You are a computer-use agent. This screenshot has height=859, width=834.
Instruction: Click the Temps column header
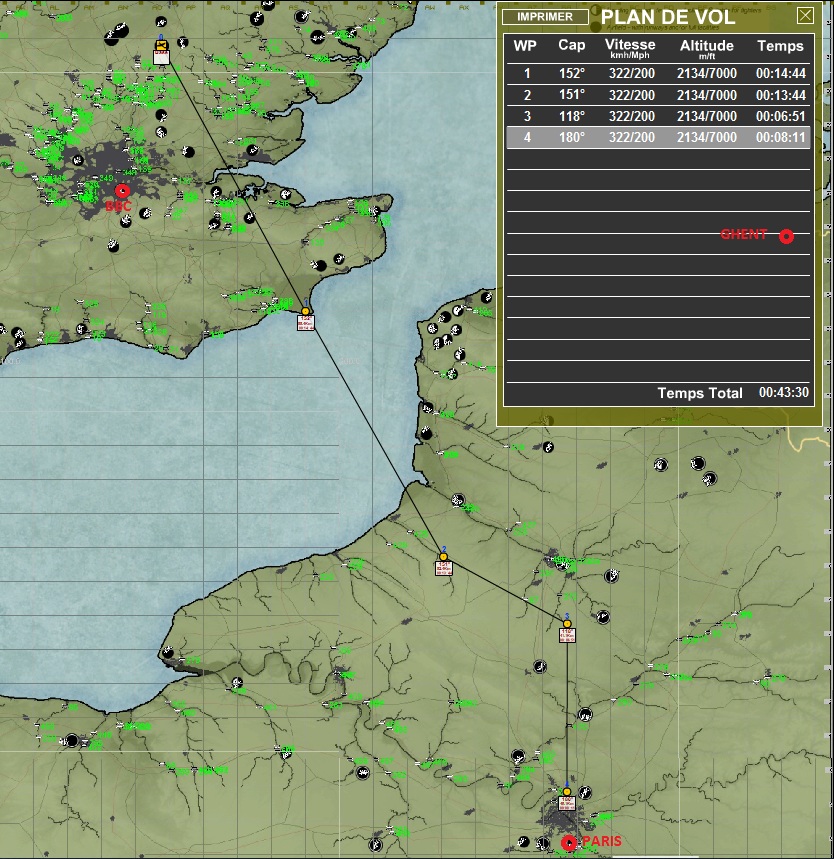[780, 46]
